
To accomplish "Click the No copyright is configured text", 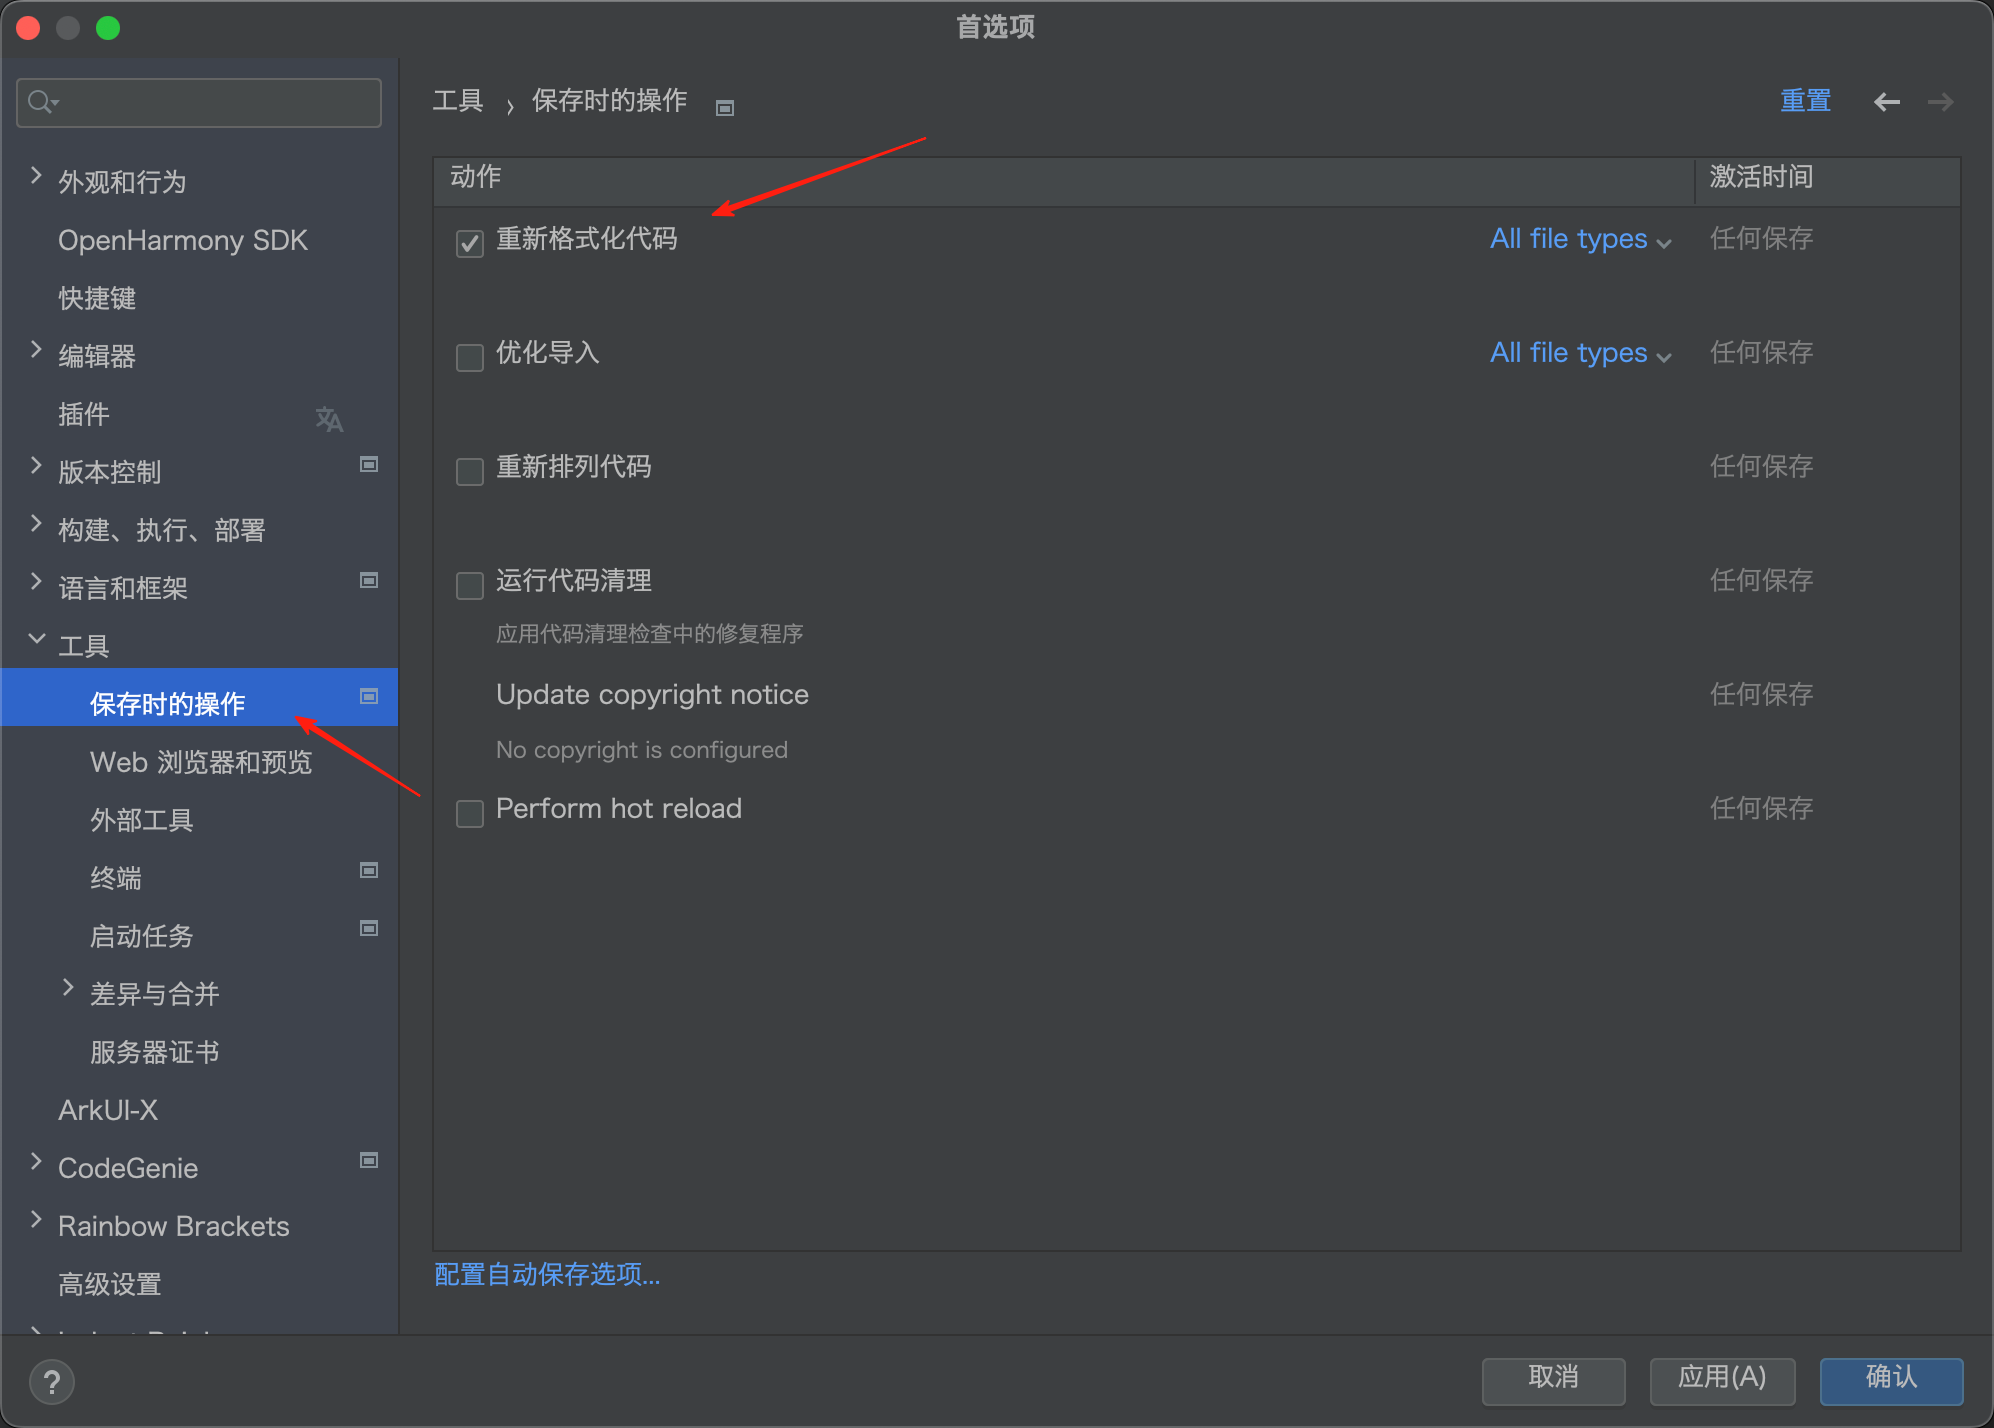I will (642, 750).
